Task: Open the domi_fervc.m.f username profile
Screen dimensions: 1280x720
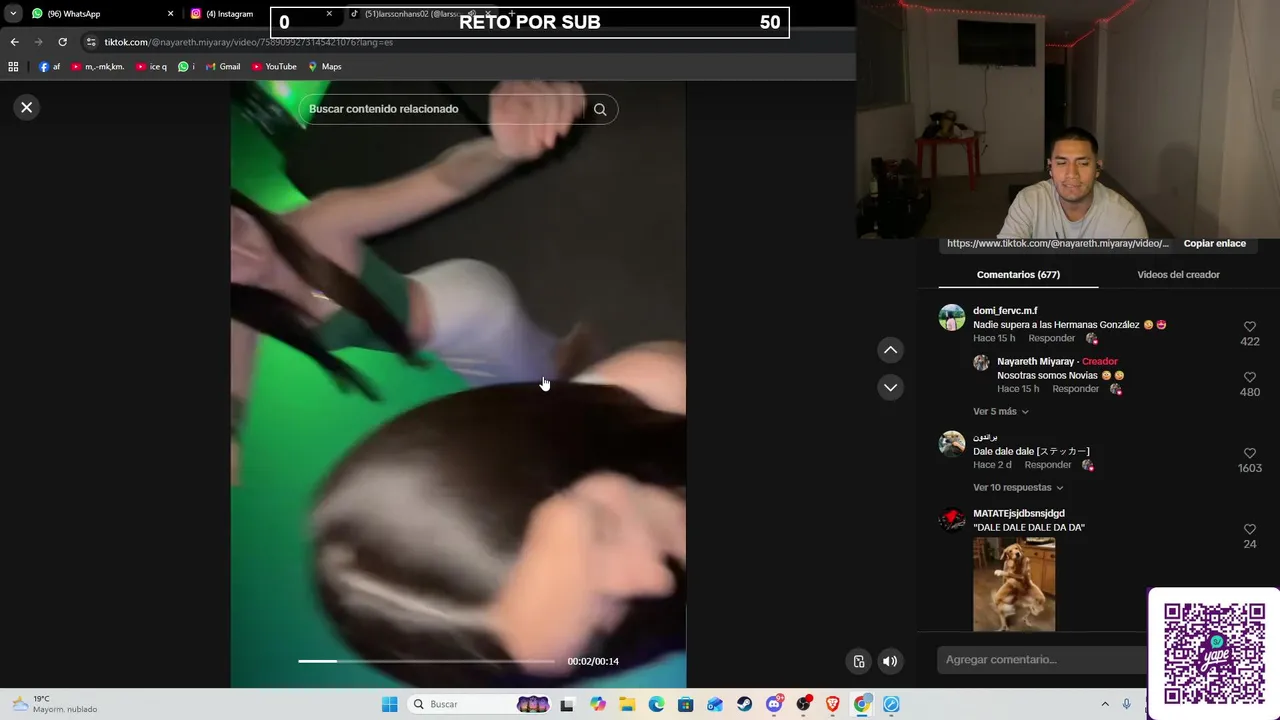Action: tap(1005, 311)
